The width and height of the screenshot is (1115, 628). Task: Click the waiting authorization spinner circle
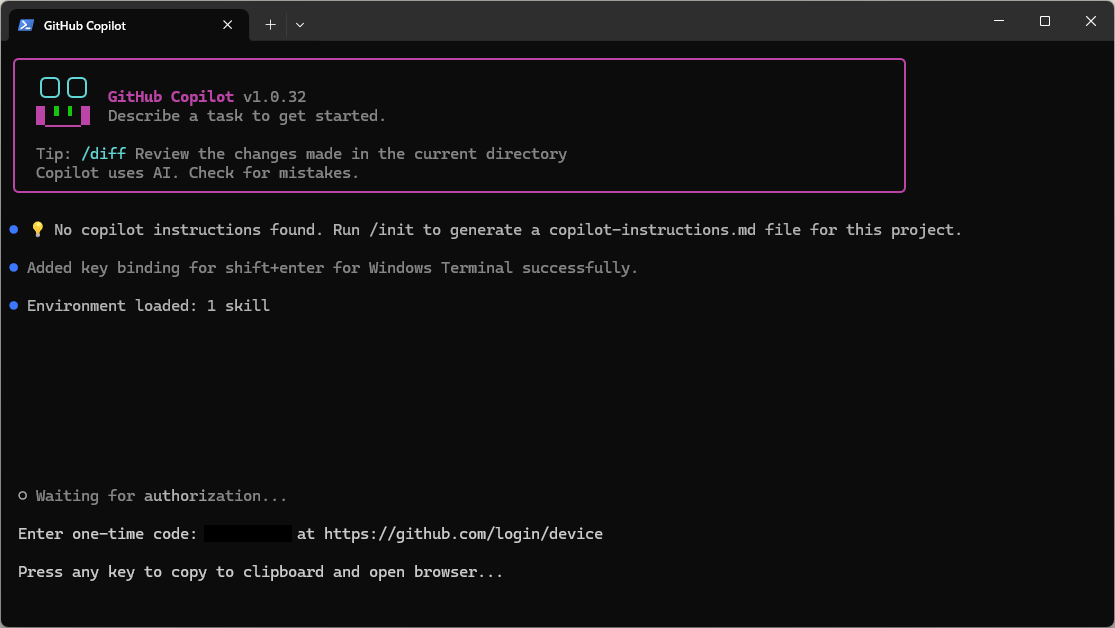coord(23,496)
